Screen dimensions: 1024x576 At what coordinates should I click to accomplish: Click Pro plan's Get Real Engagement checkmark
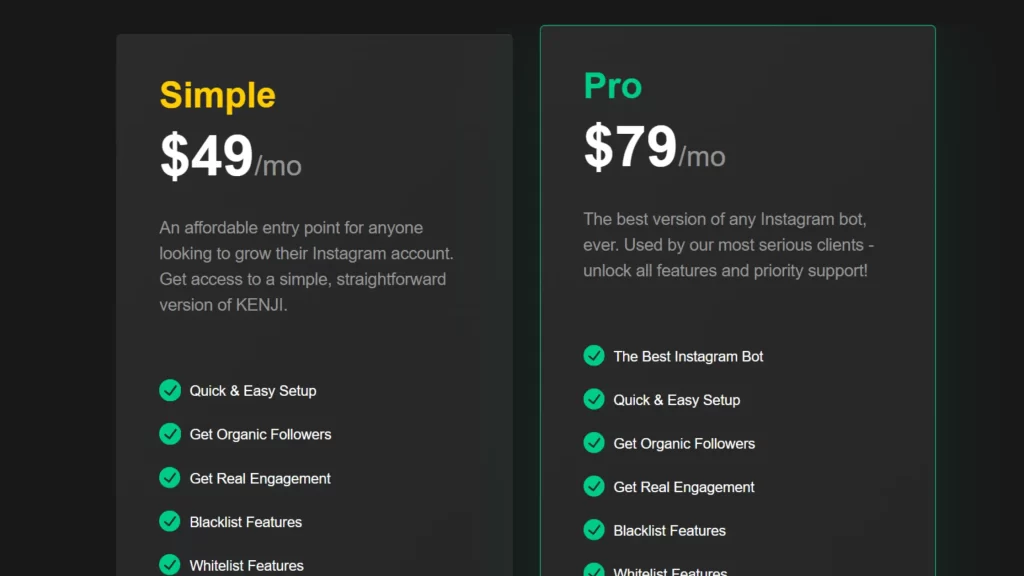(x=594, y=486)
